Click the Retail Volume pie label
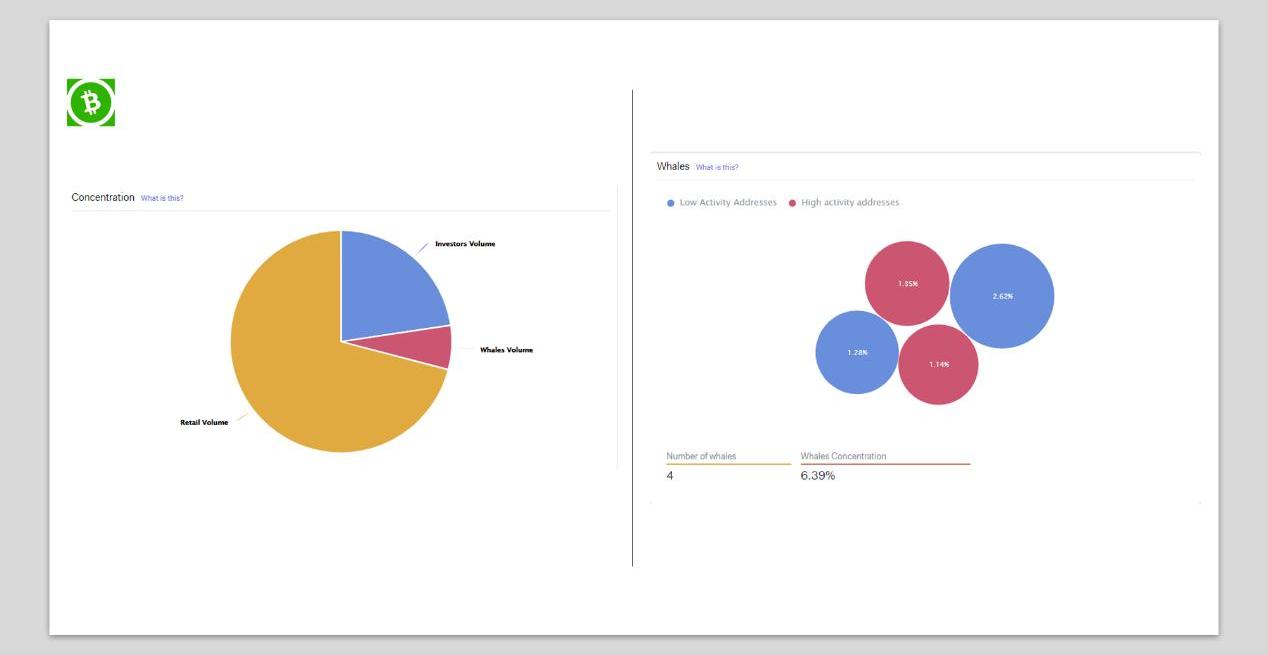The image size is (1268, 655). (x=204, y=423)
